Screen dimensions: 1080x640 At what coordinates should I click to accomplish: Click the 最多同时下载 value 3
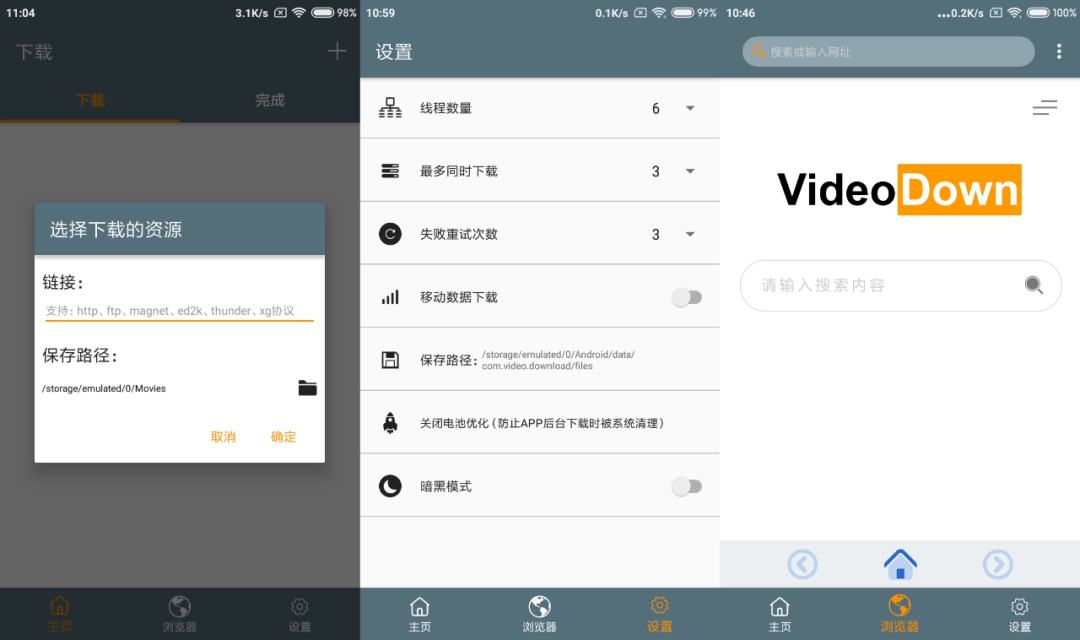pyautogui.click(x=656, y=172)
